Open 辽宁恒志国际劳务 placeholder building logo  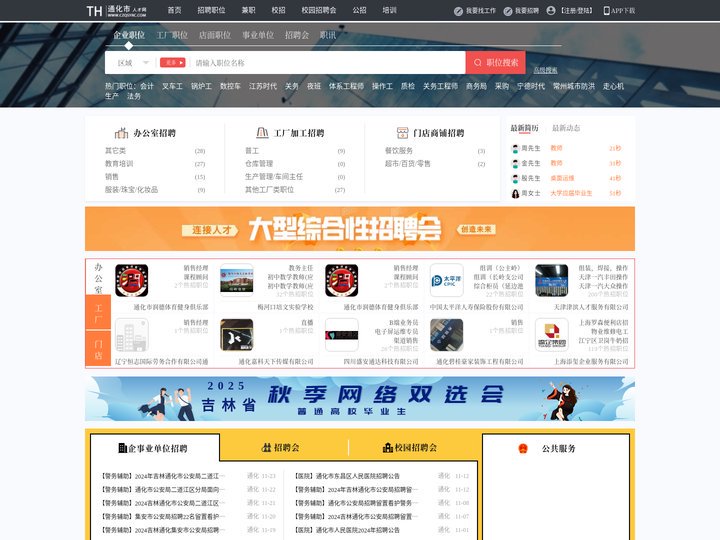[x=132, y=335]
